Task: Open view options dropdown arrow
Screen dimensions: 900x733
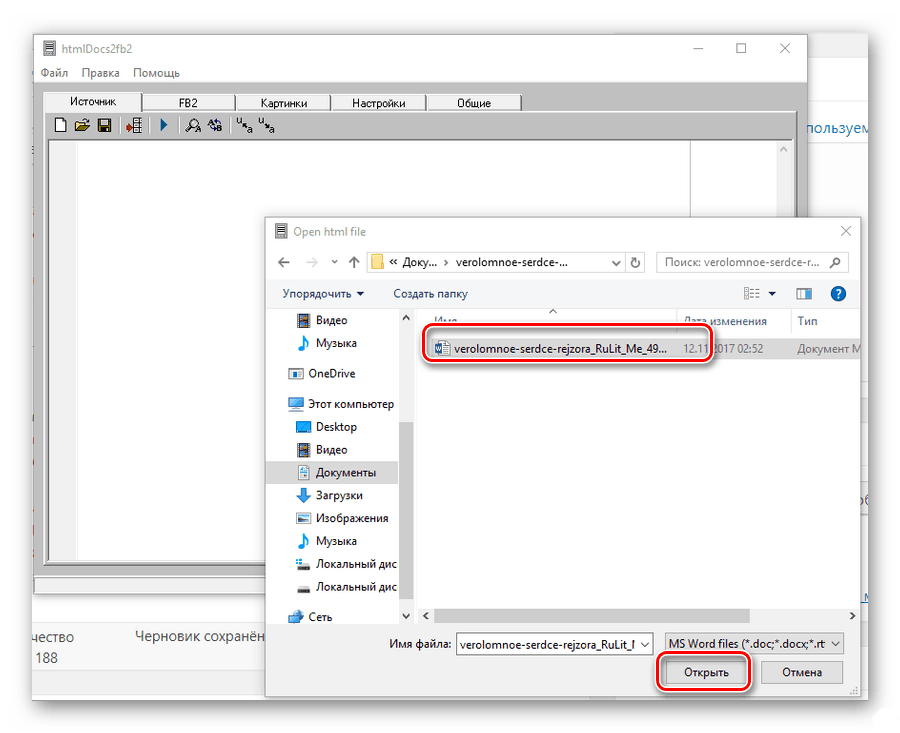Action: coord(773,294)
